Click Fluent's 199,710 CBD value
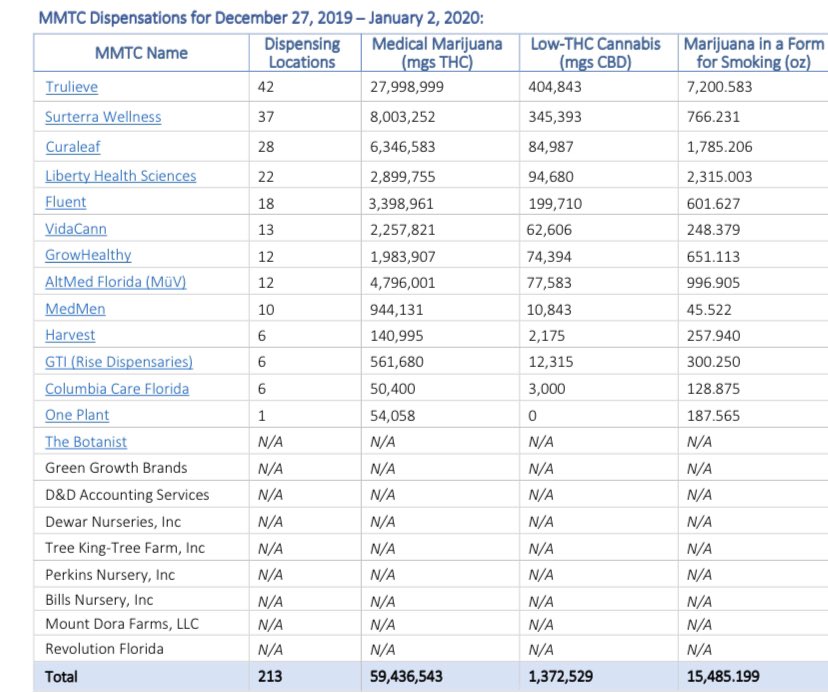Image resolution: width=828 pixels, height=693 pixels. click(555, 203)
